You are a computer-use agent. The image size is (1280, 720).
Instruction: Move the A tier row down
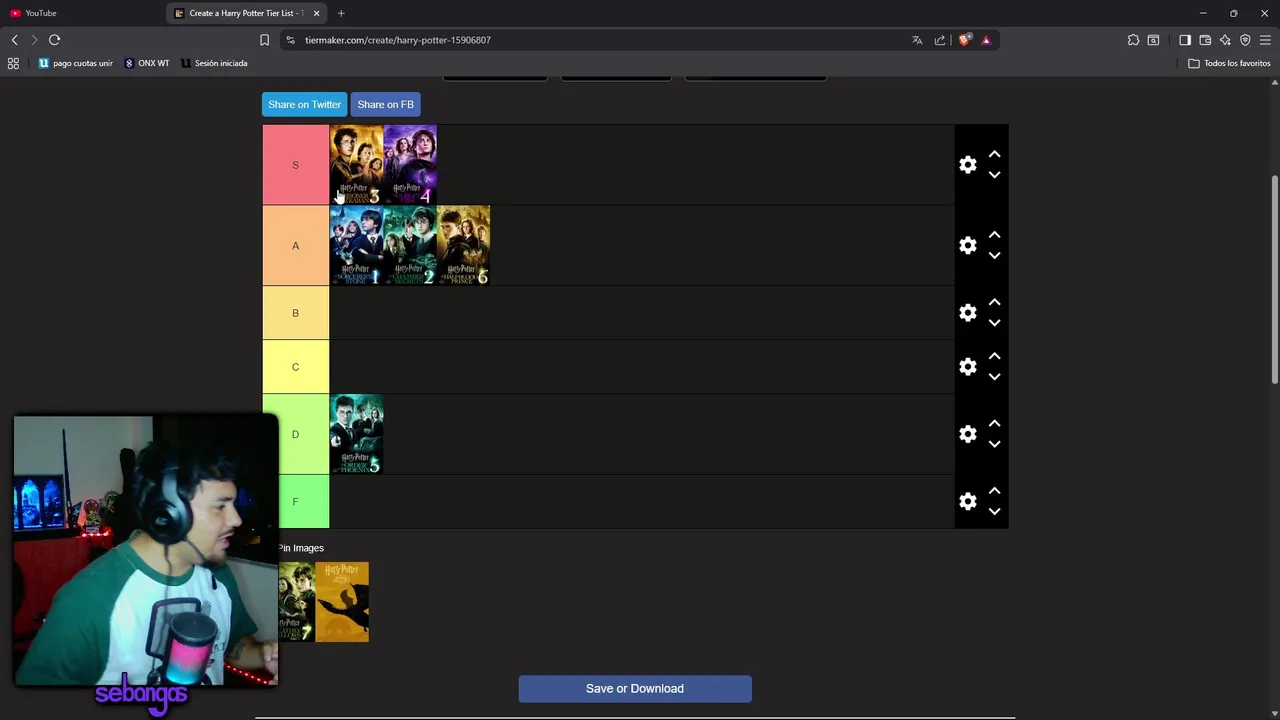click(x=994, y=255)
